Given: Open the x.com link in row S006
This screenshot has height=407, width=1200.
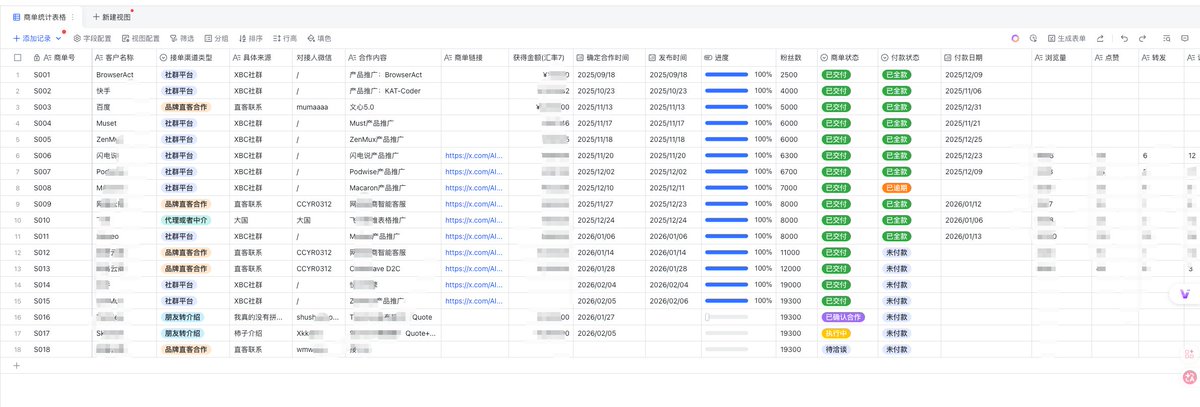Looking at the screenshot, I should [x=472, y=156].
